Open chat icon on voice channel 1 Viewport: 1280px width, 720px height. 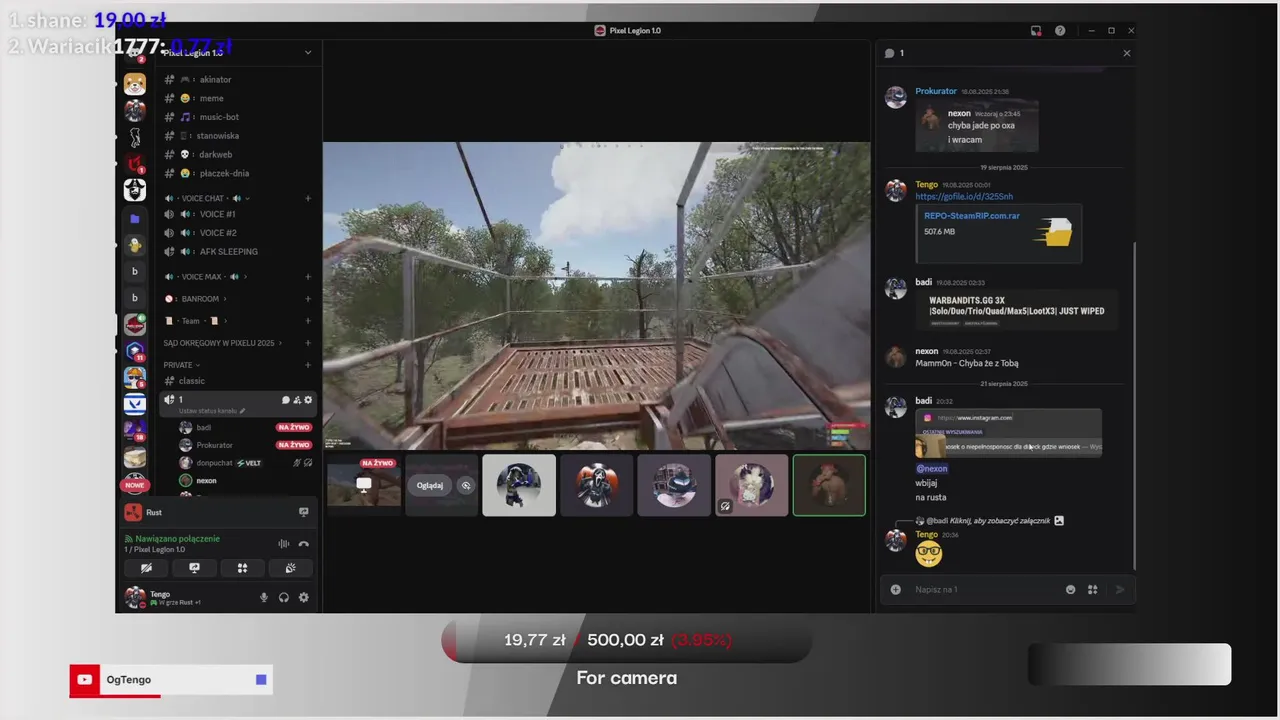coord(285,400)
